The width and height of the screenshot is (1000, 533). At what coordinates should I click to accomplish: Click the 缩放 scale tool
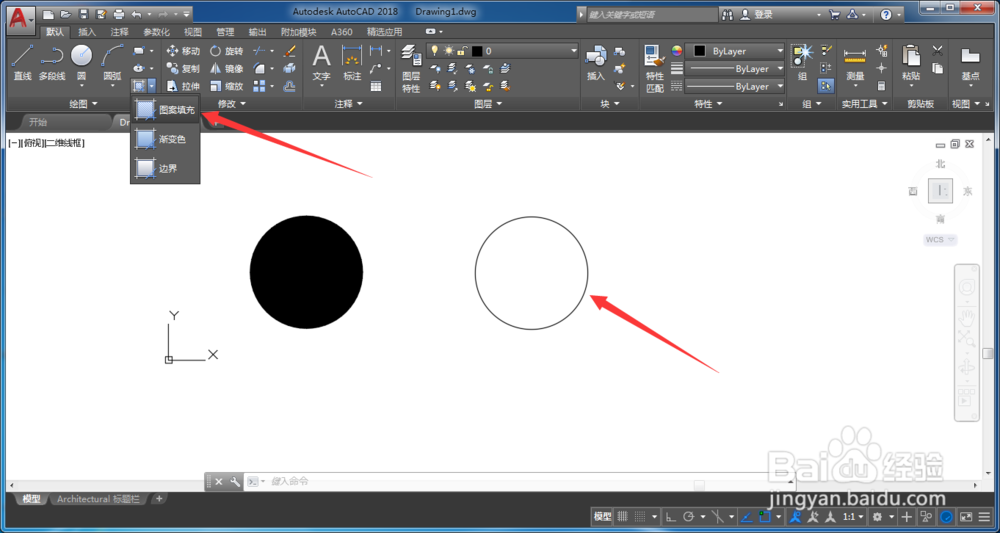(x=226, y=86)
